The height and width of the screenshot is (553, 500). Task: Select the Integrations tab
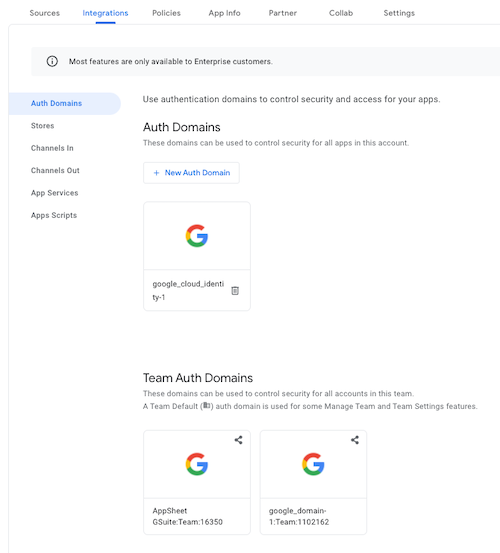click(x=105, y=13)
